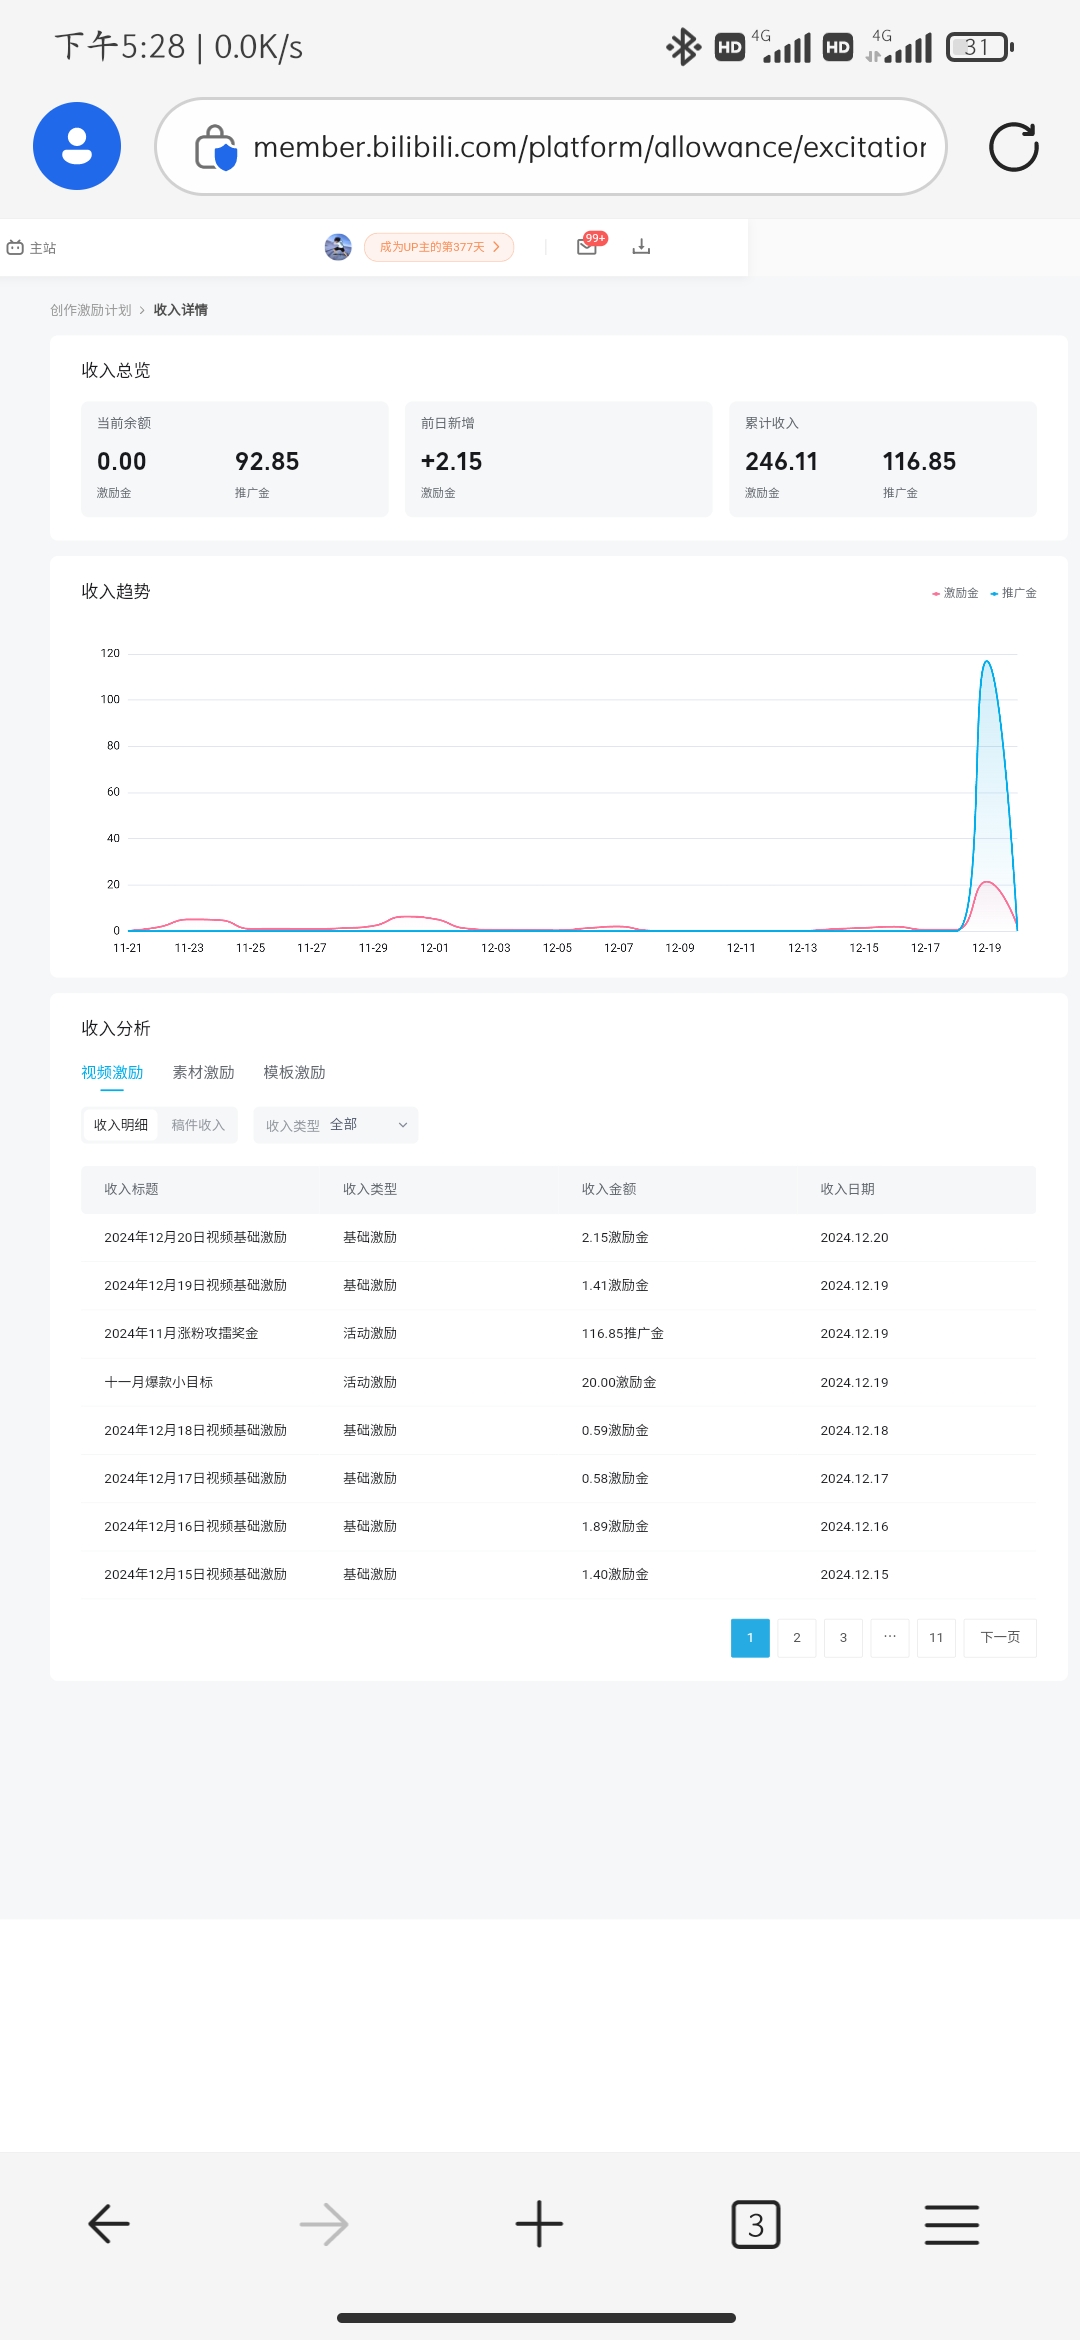
Task: Select 稿件收入 segment option
Action: (x=198, y=1125)
